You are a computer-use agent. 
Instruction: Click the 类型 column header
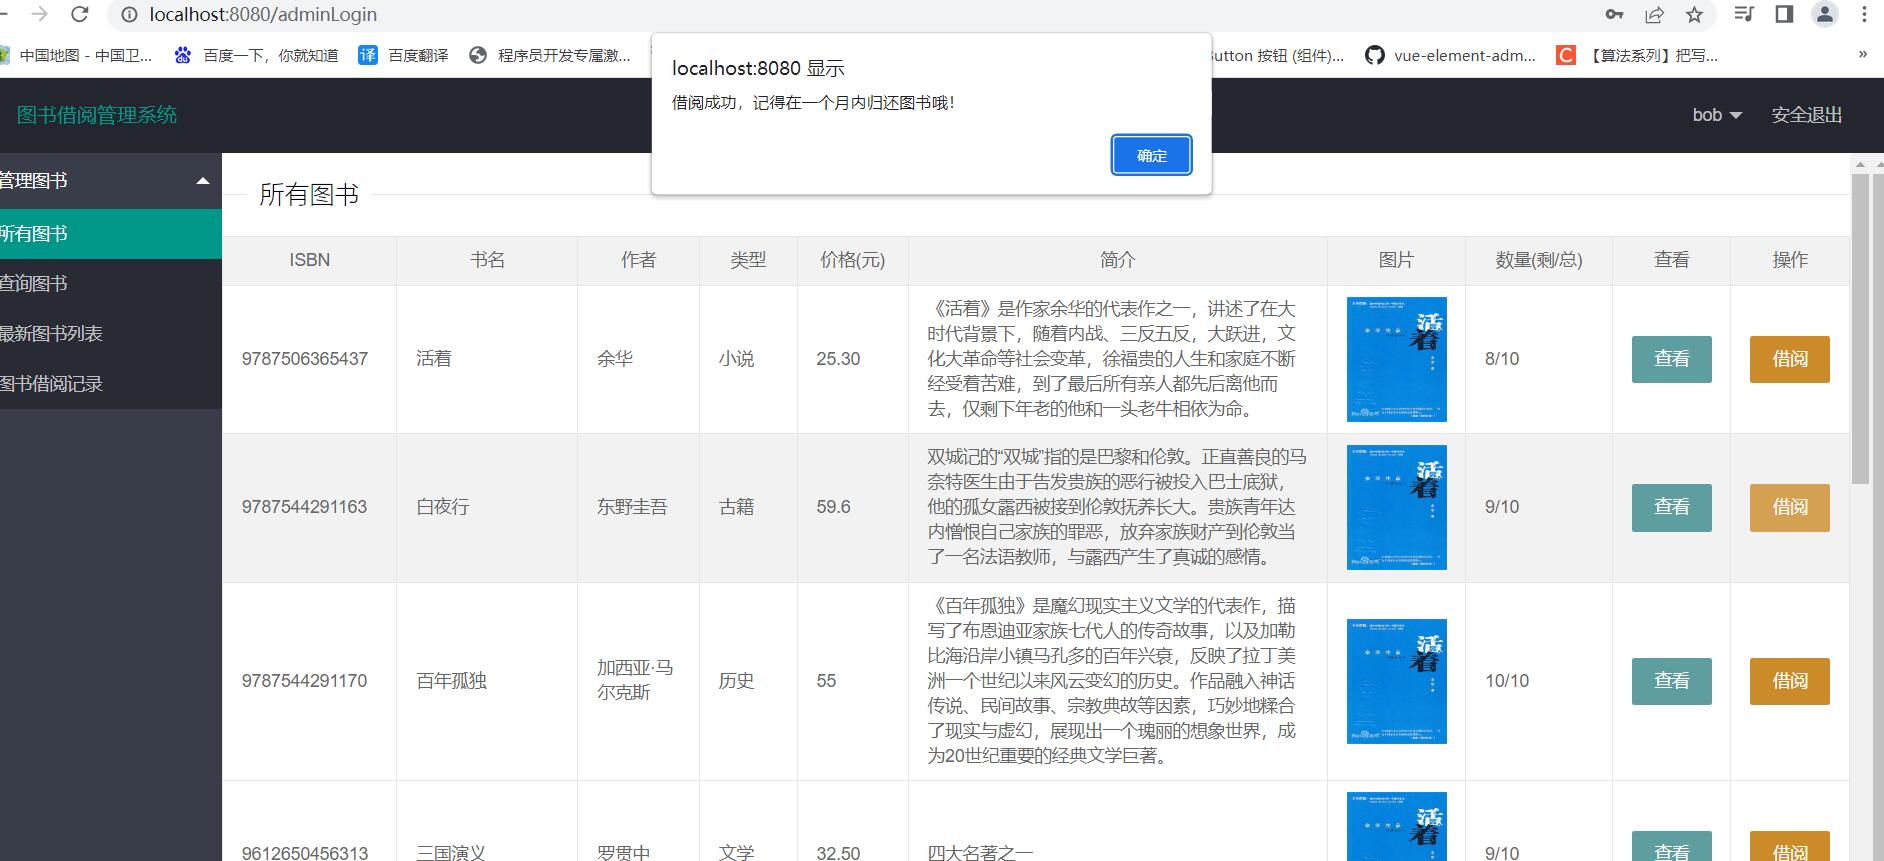[748, 260]
